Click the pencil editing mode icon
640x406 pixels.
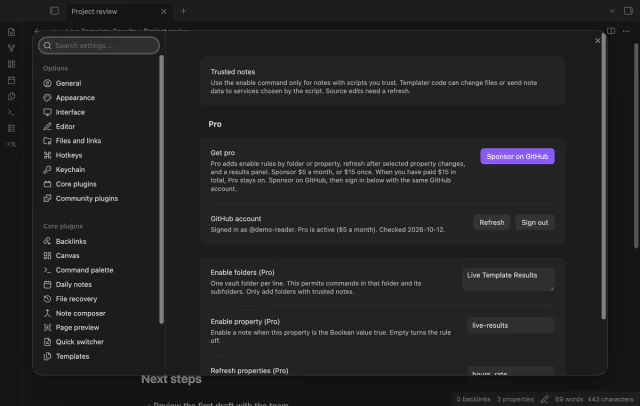click(544, 399)
